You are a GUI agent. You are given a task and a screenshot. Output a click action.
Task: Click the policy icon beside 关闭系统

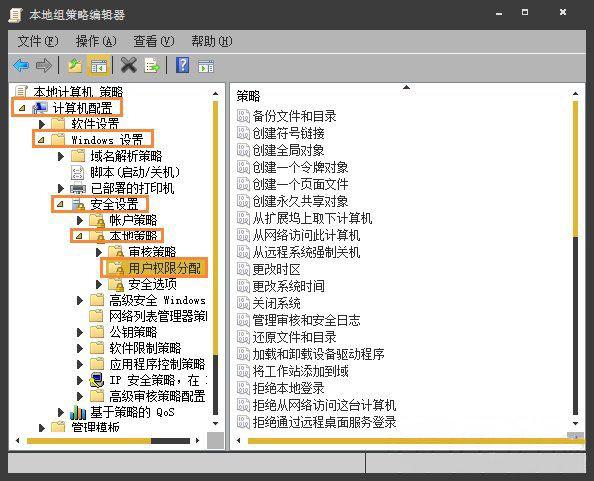(x=243, y=303)
